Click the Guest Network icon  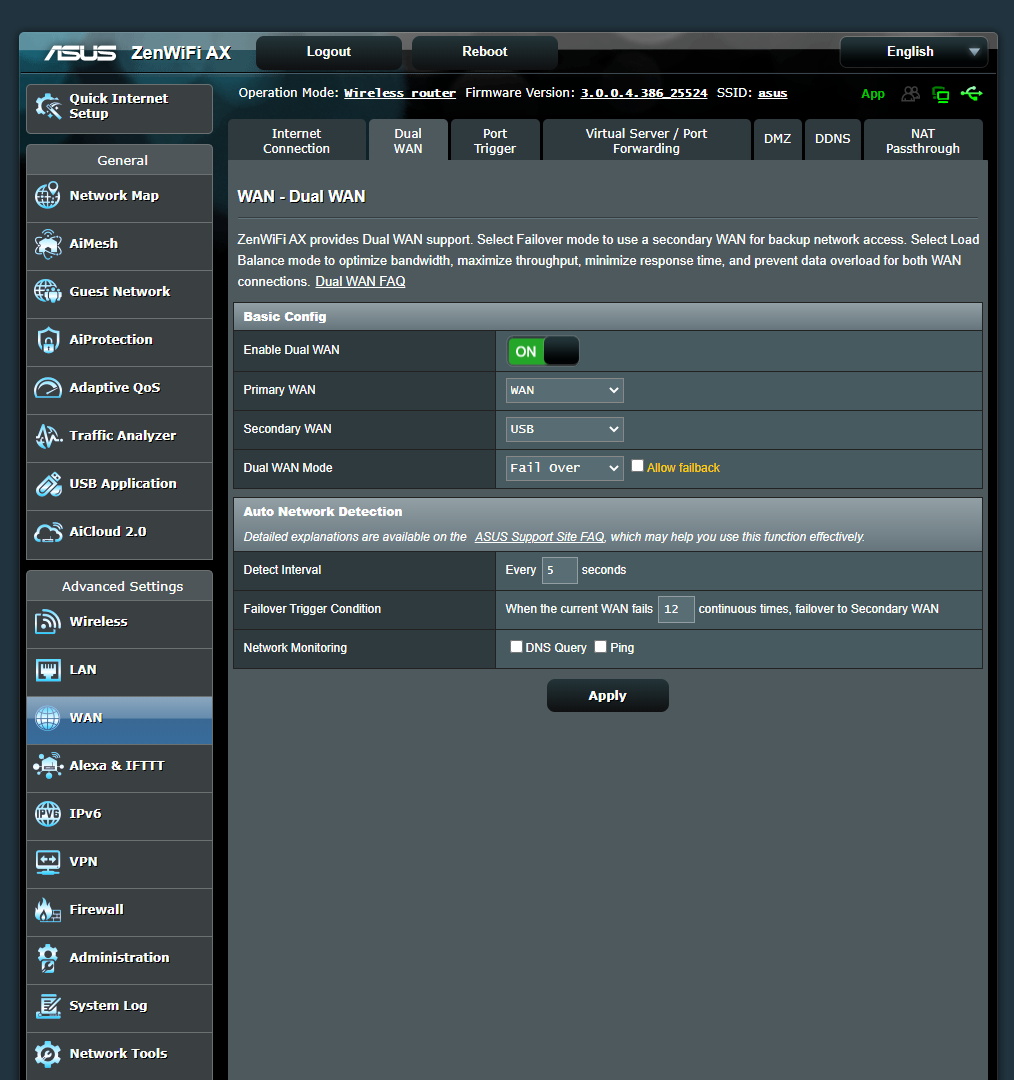pos(48,291)
